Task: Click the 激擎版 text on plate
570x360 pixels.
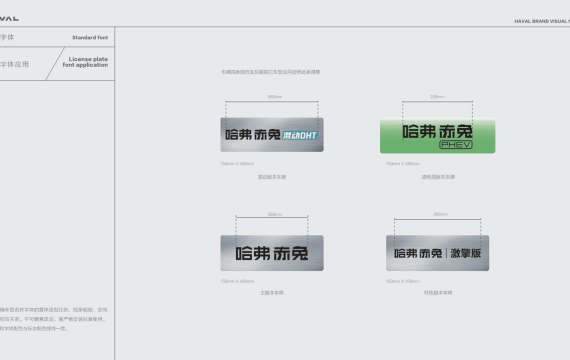Action: click(x=466, y=253)
